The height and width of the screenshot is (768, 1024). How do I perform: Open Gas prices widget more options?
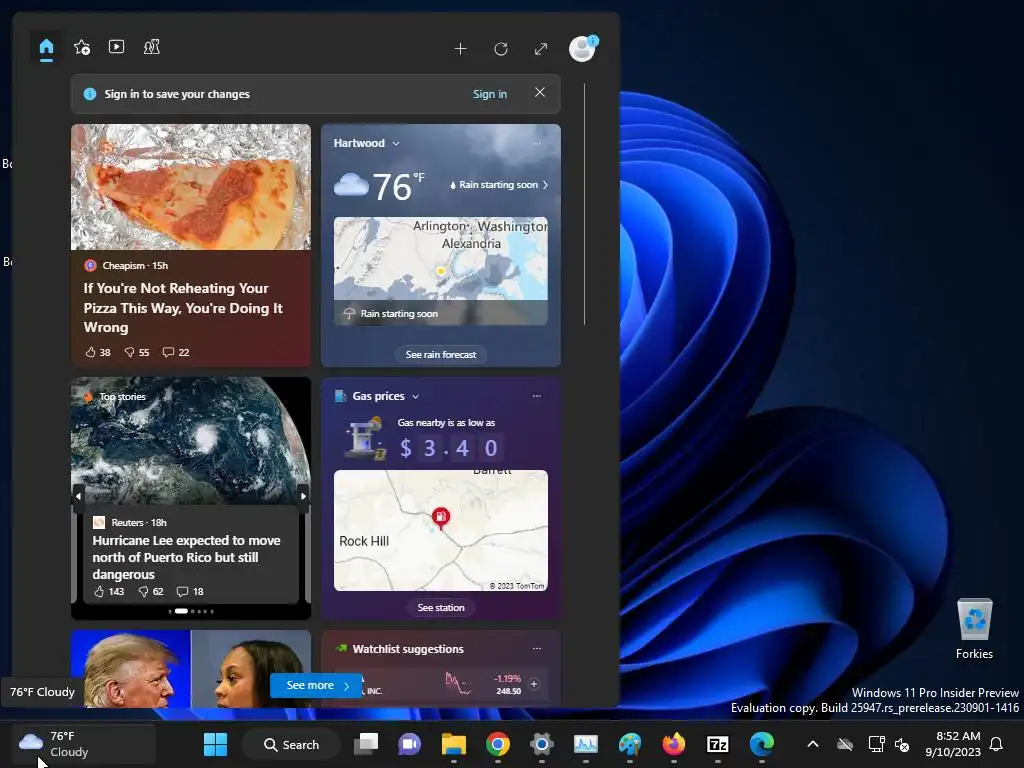[537, 396]
